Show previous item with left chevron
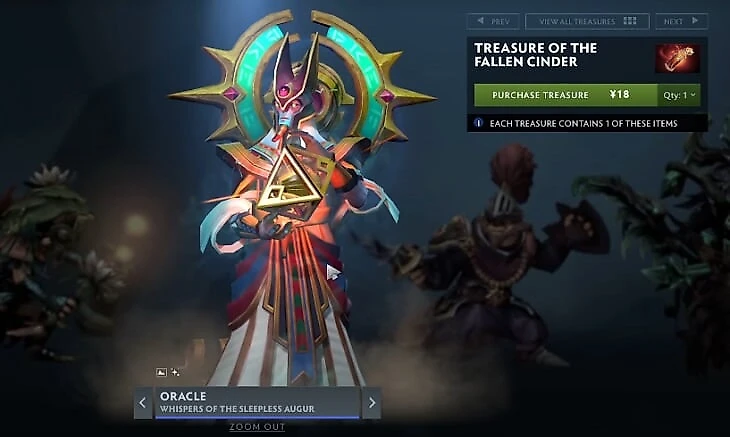Screen dimensions: 730x437 143,403
